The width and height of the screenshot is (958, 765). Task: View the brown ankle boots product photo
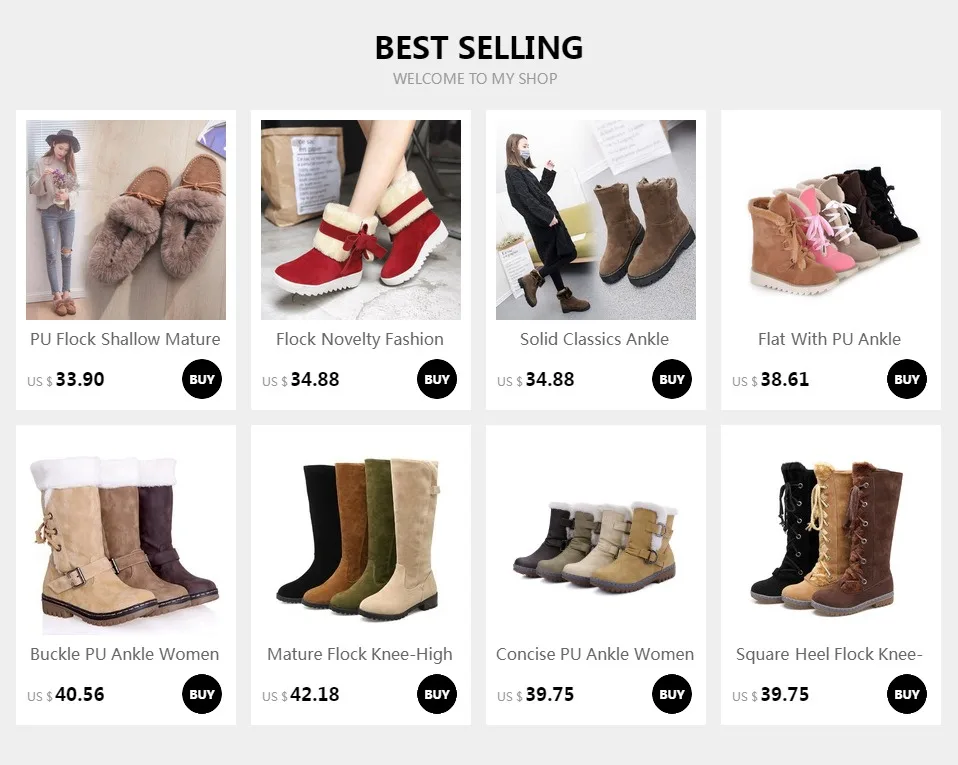click(x=596, y=220)
